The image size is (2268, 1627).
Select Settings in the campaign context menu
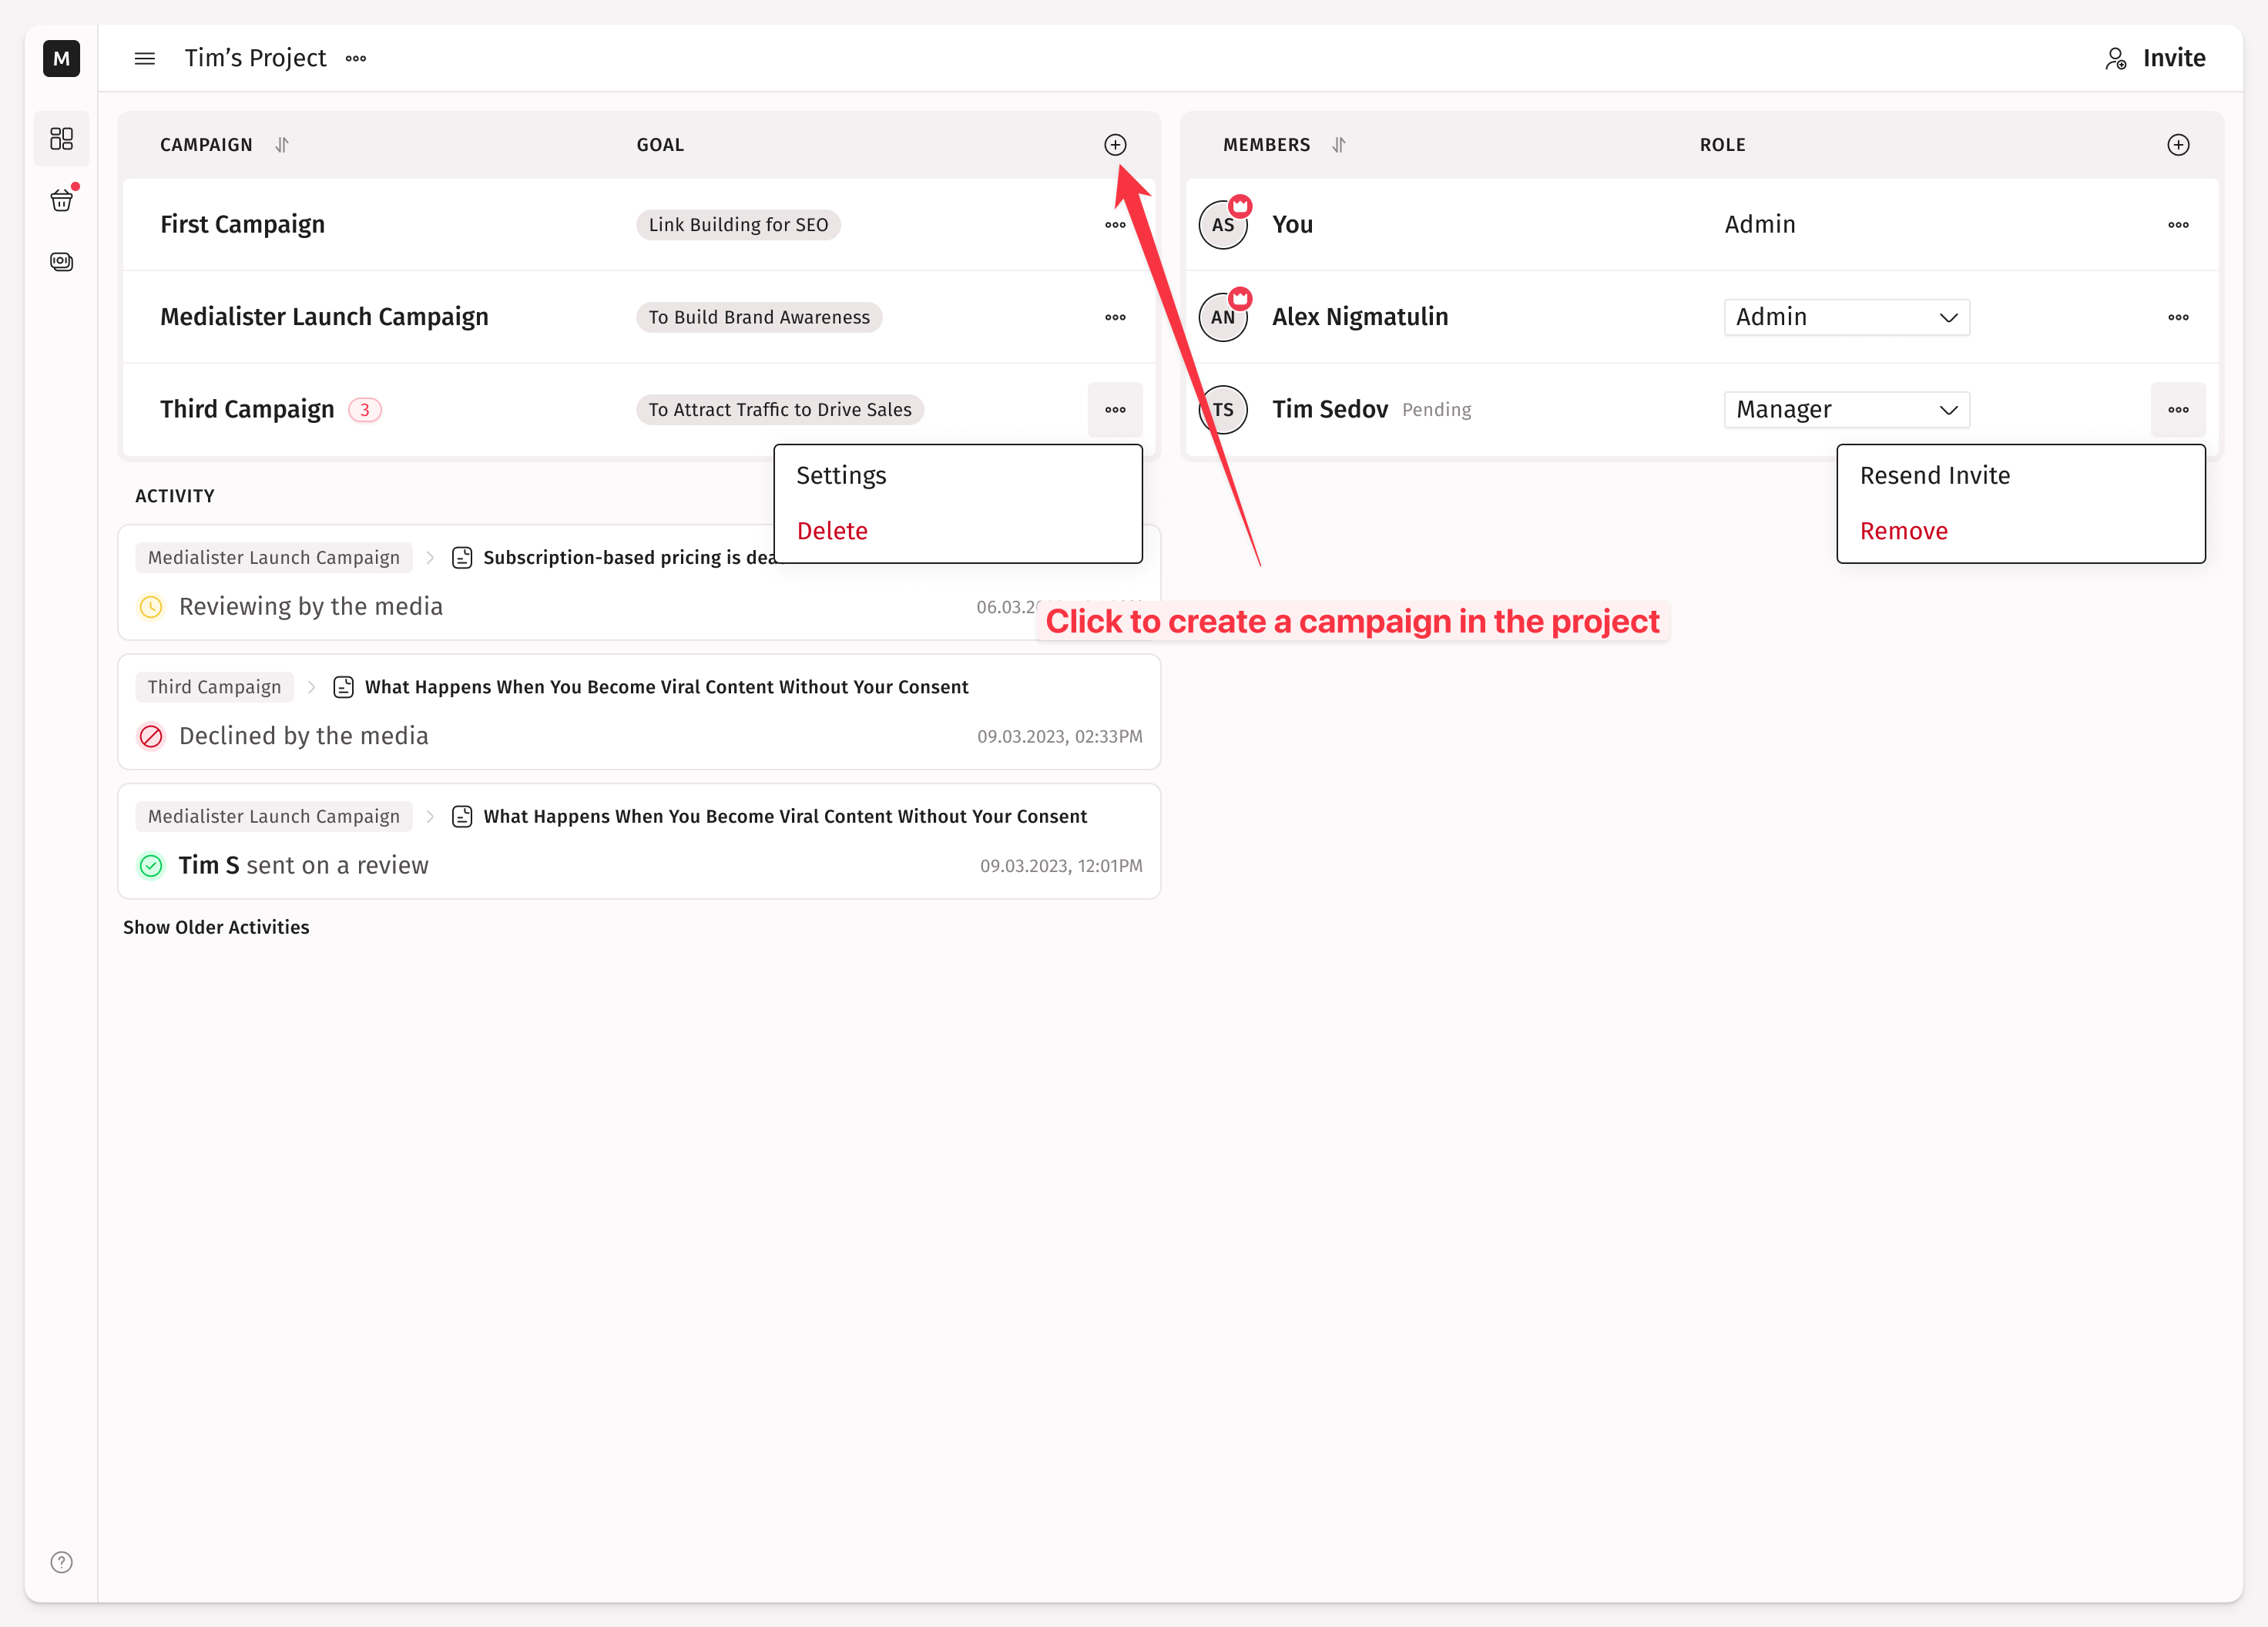841,475
